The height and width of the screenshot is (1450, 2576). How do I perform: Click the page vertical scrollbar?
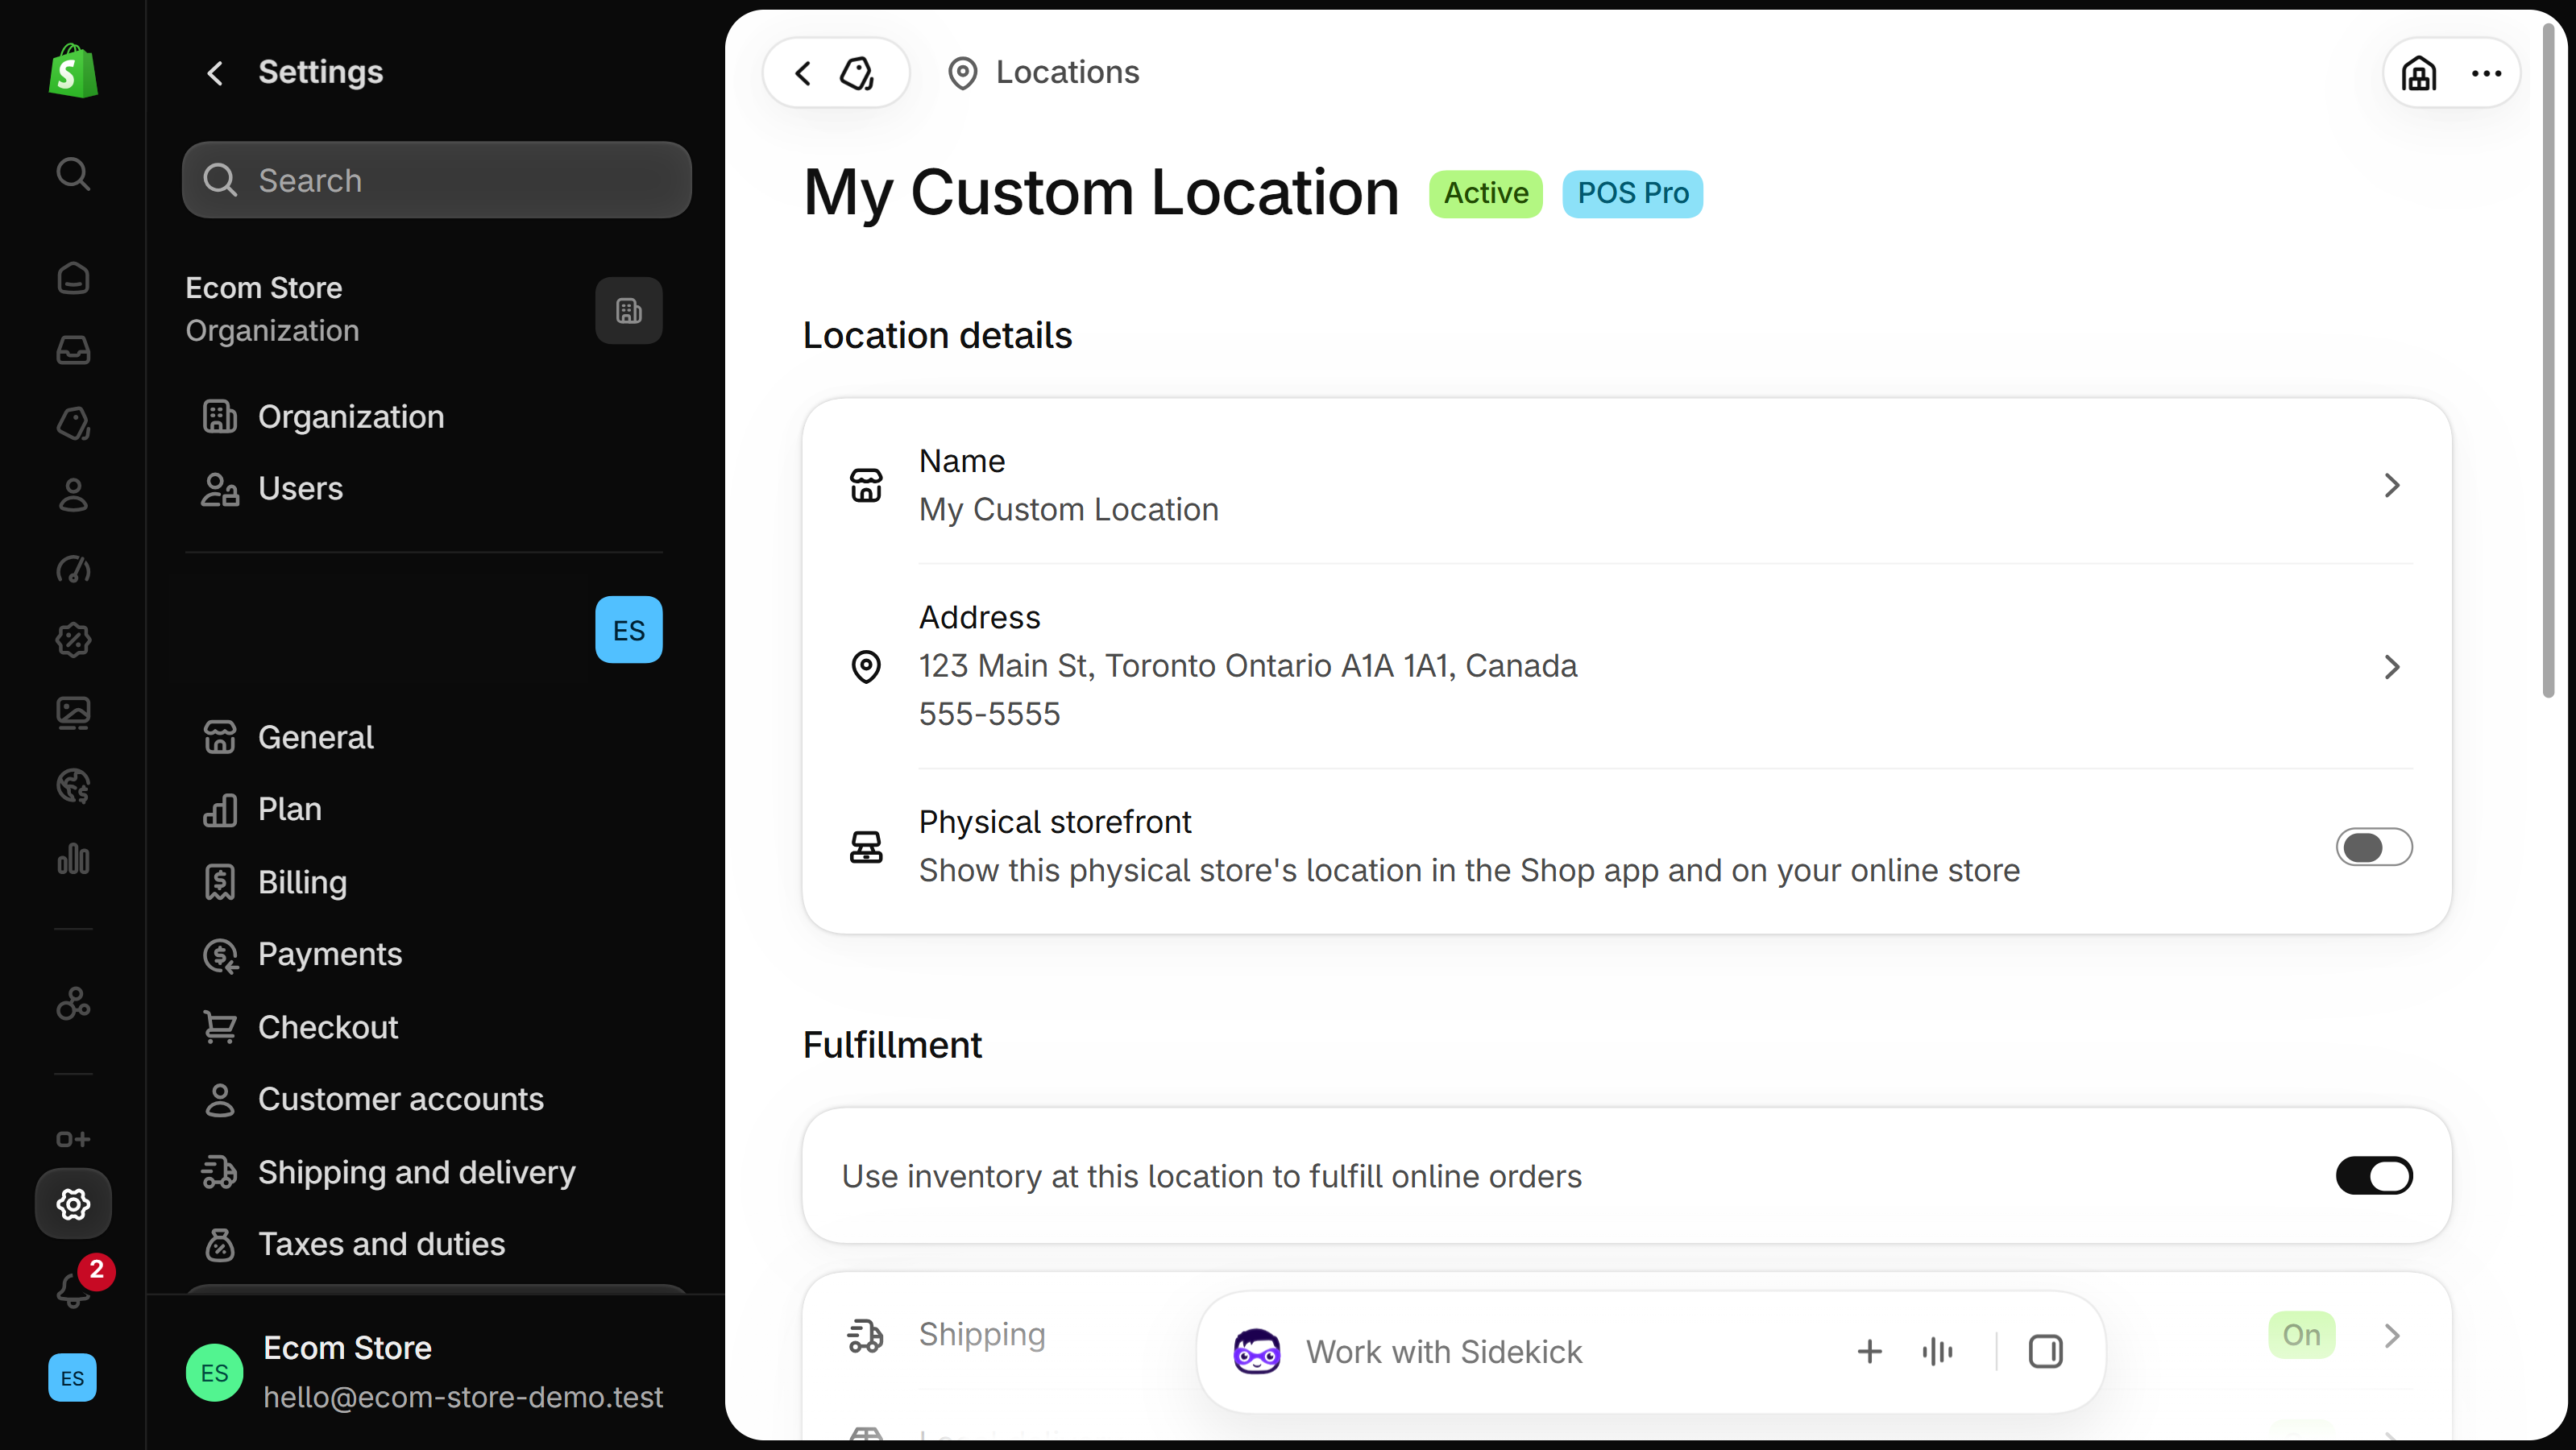(x=2548, y=360)
